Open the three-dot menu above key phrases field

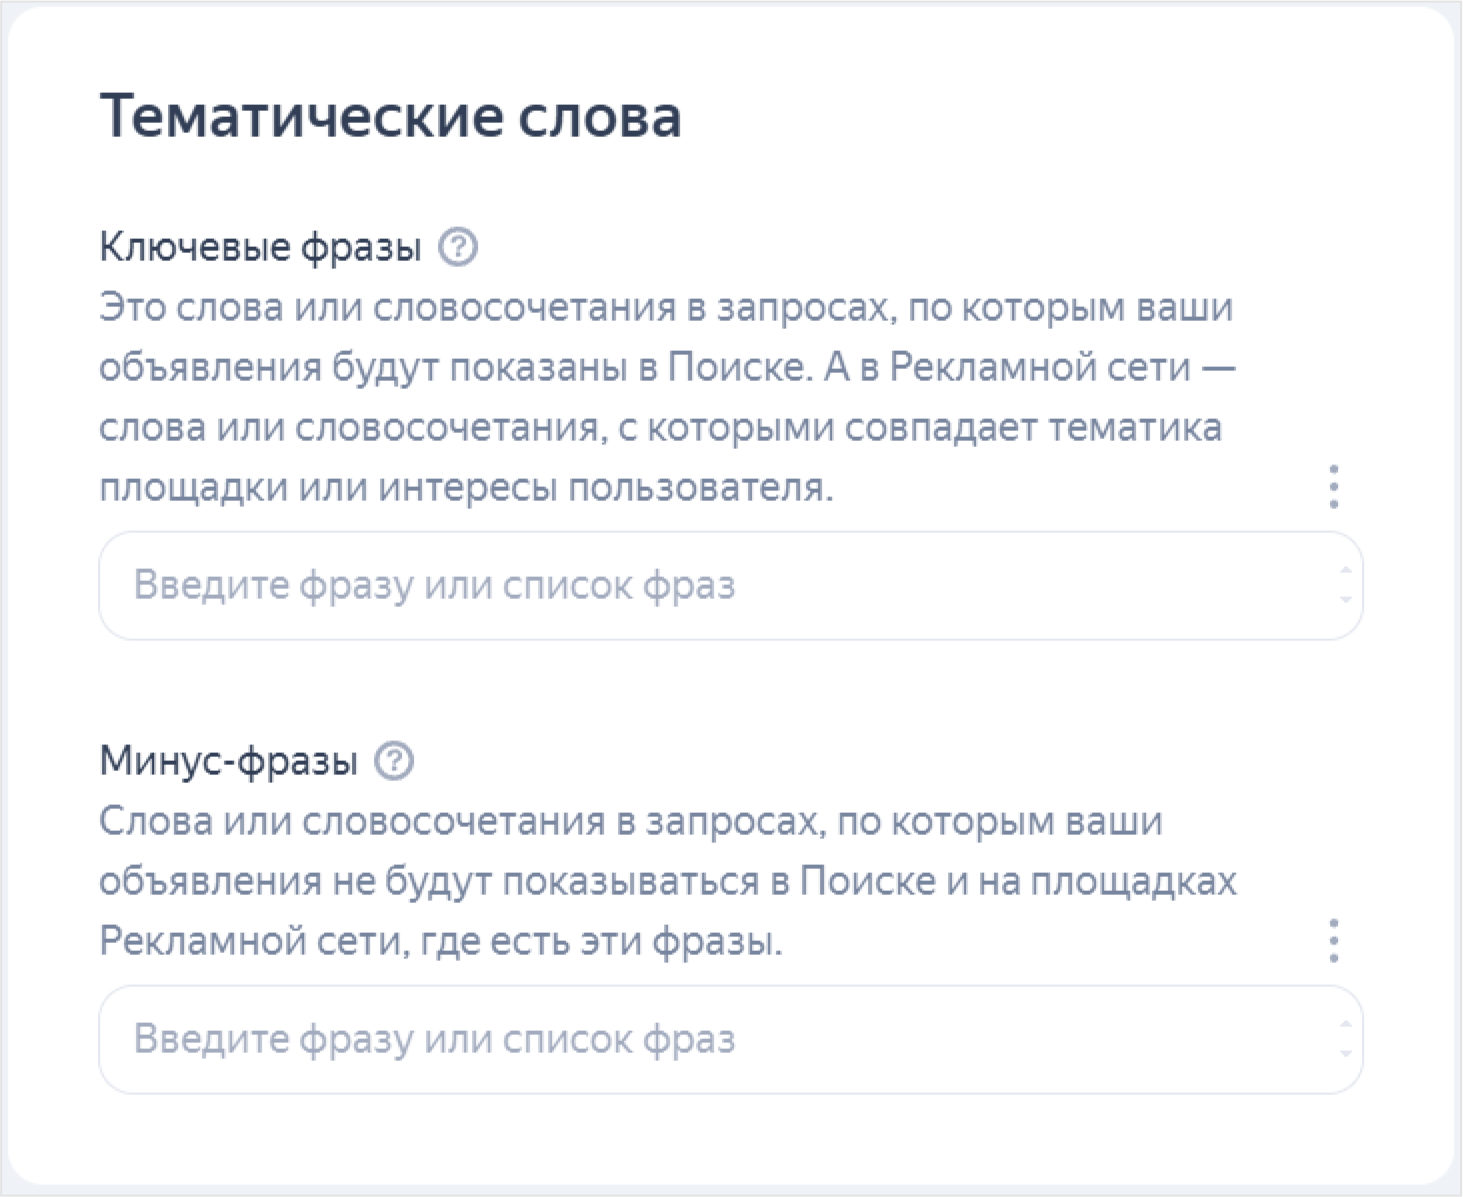pos(1334,486)
